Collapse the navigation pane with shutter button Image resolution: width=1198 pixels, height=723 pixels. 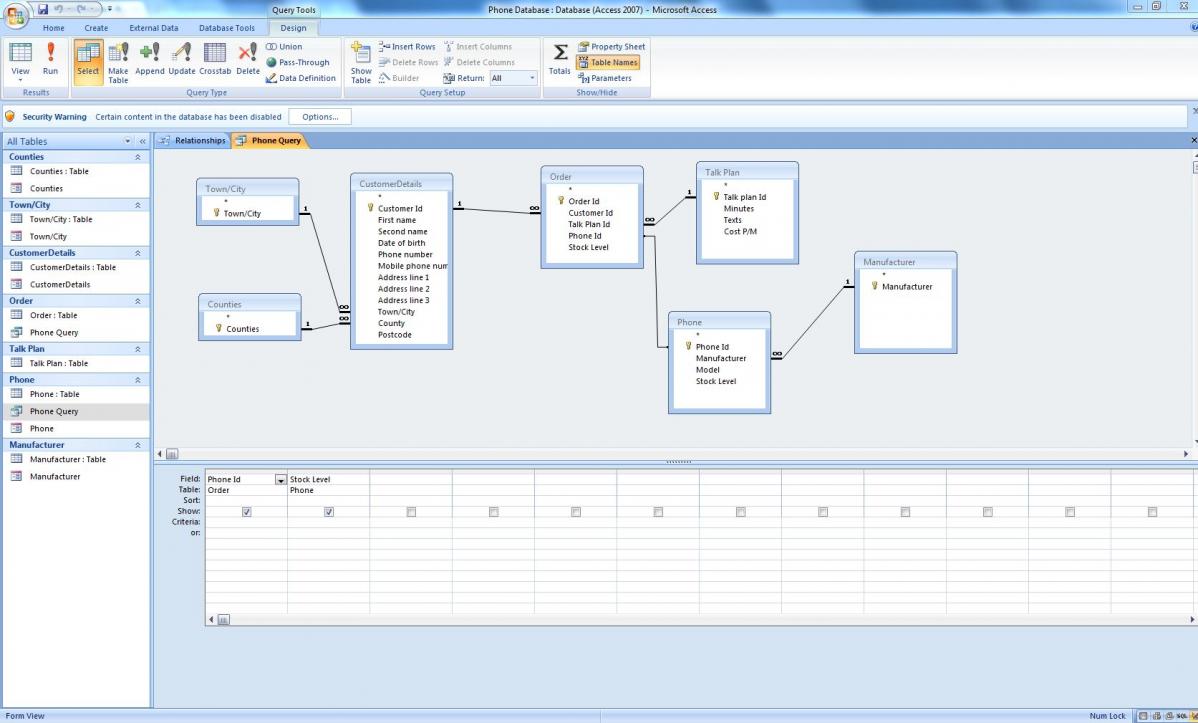[x=142, y=141]
